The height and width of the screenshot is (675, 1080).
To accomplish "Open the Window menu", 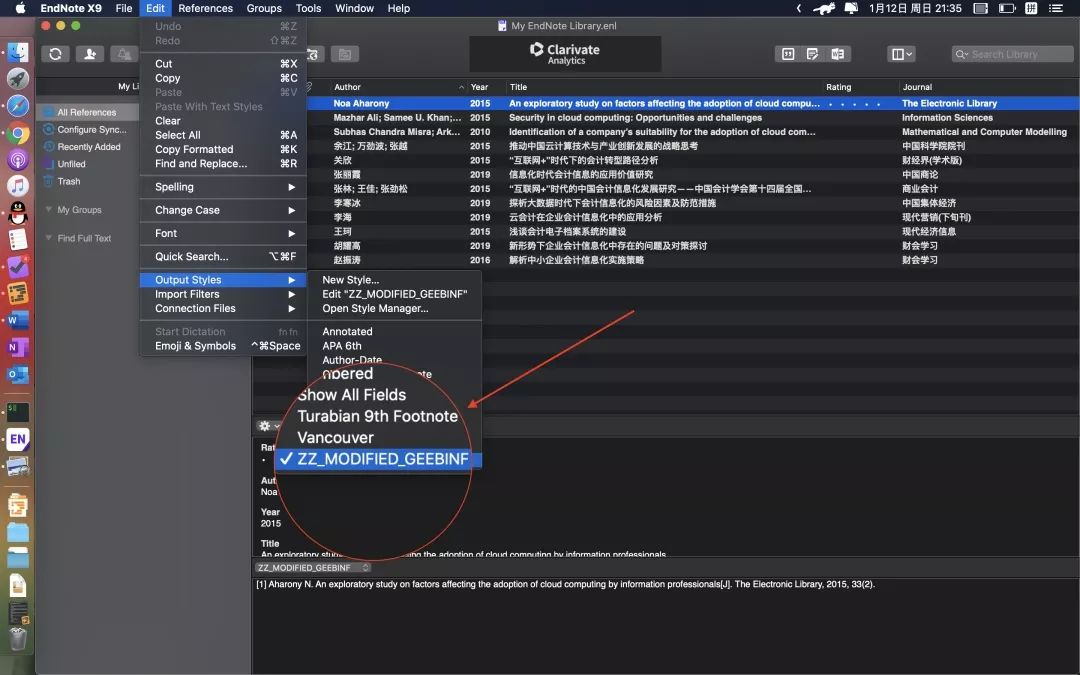I will tap(354, 8).
